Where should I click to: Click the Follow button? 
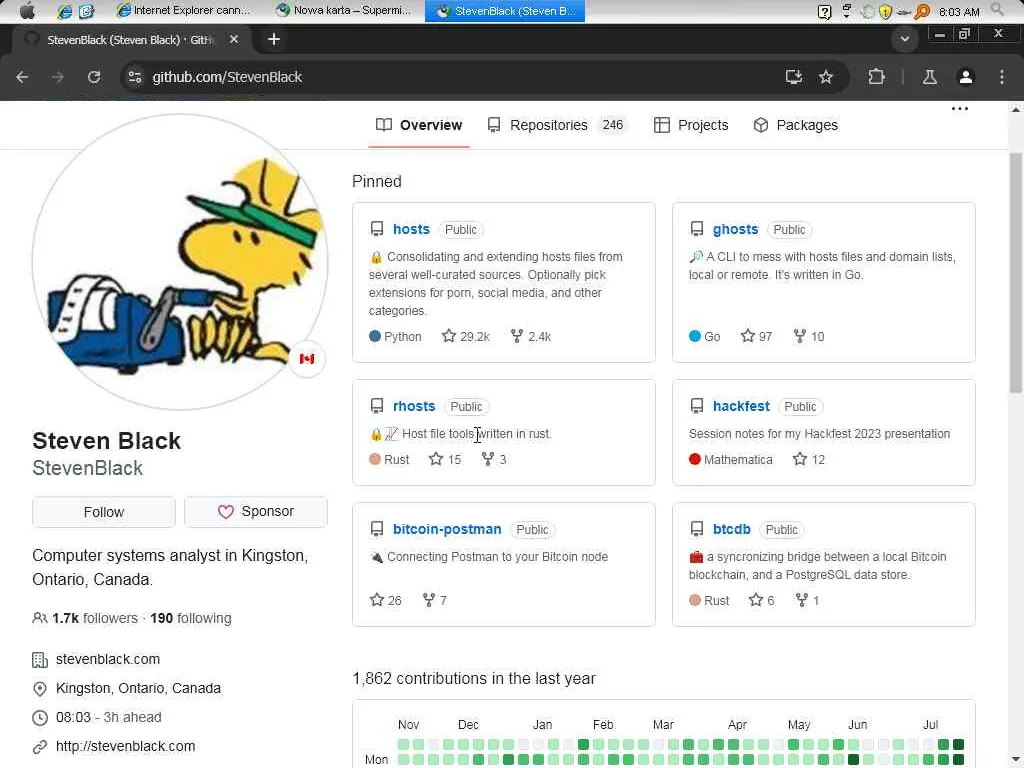(x=104, y=512)
